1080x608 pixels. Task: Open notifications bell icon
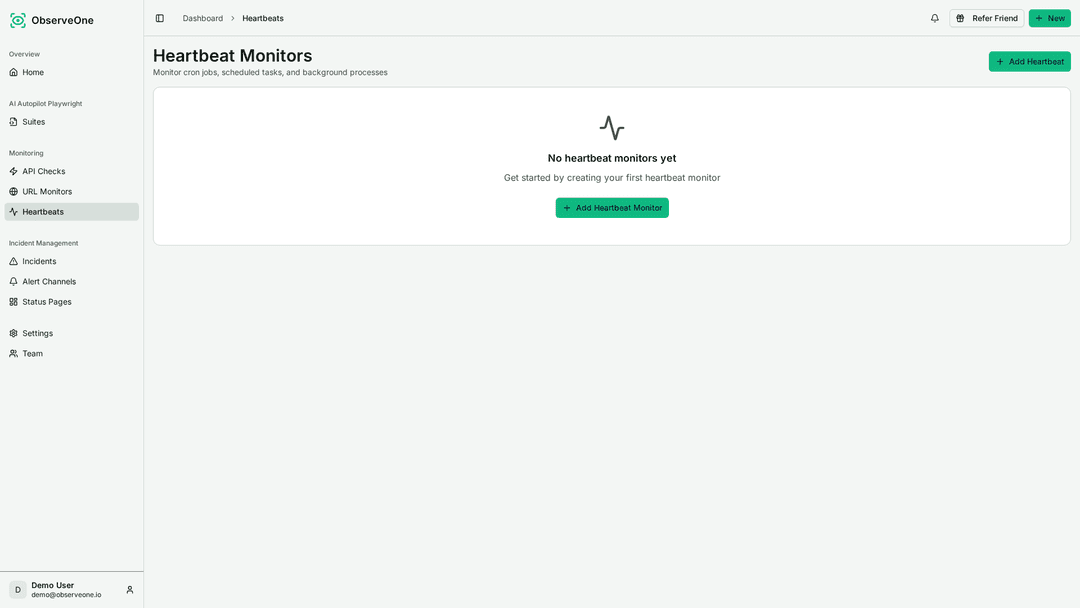coord(935,19)
